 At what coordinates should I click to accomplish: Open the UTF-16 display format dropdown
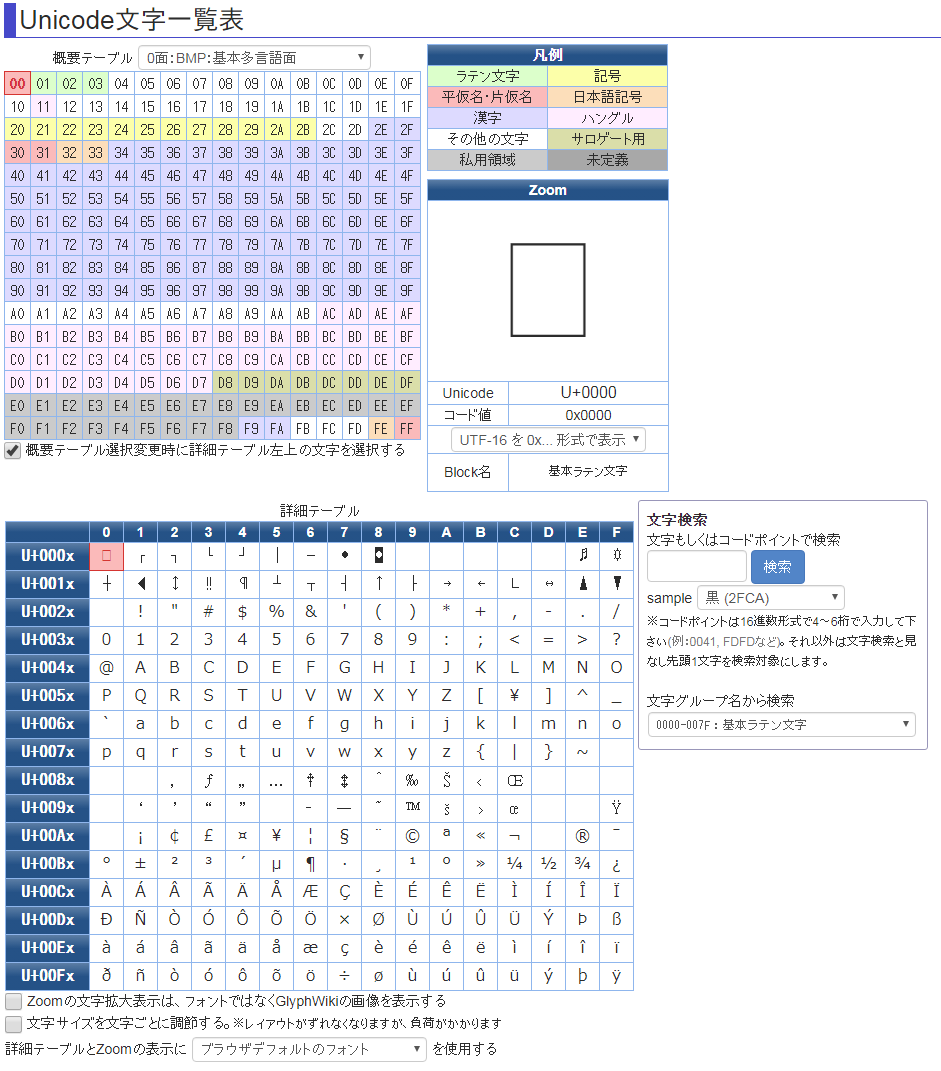point(548,440)
